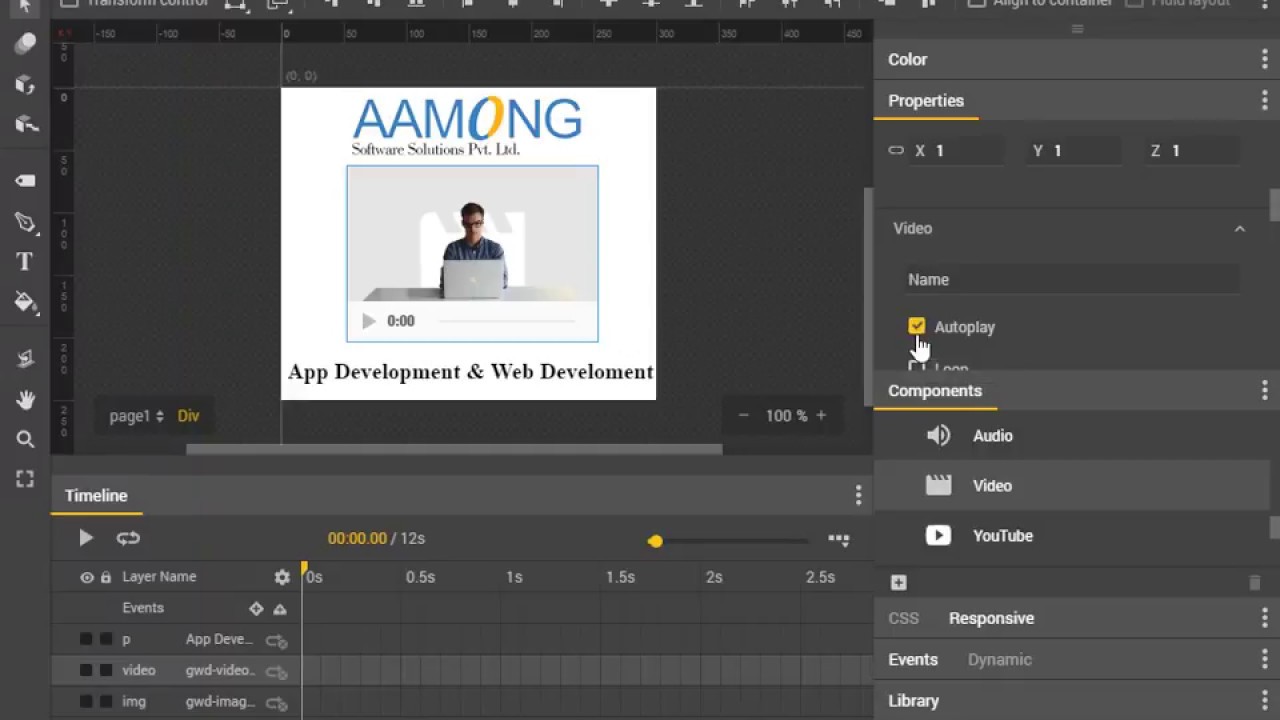Image resolution: width=1280 pixels, height=720 pixels.
Task: Click the video progress bar on stage
Action: [x=508, y=321]
